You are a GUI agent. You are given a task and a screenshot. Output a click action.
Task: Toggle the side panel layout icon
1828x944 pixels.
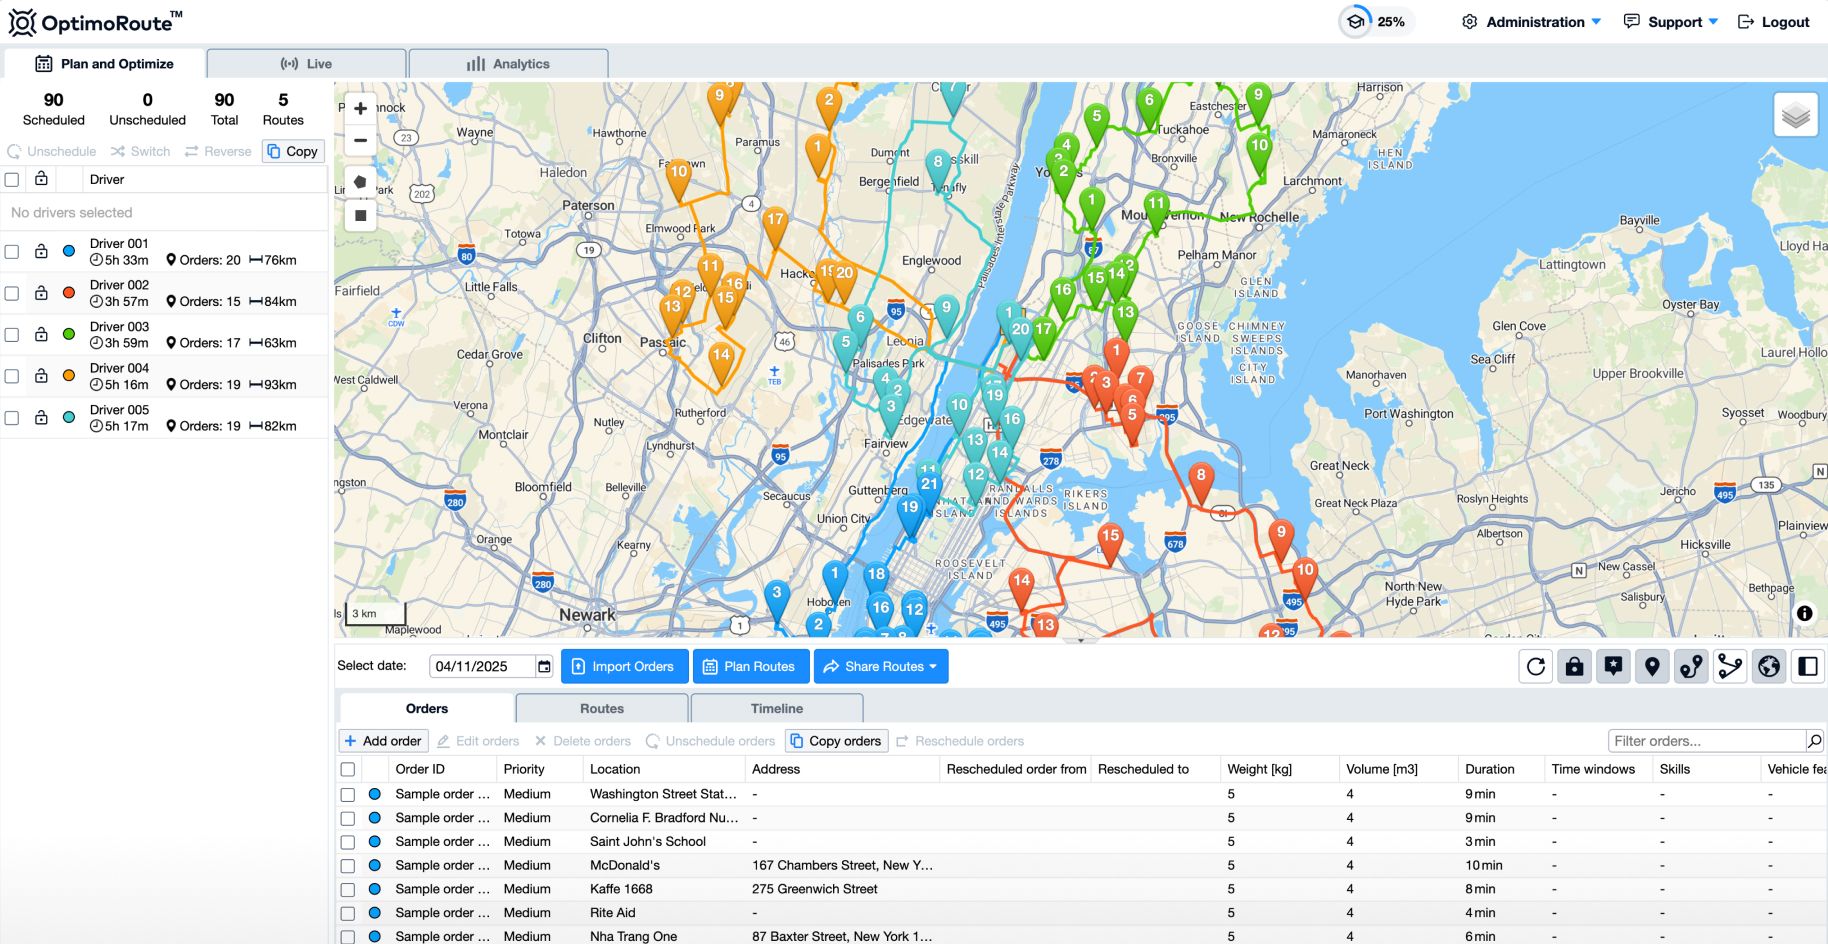point(1808,667)
